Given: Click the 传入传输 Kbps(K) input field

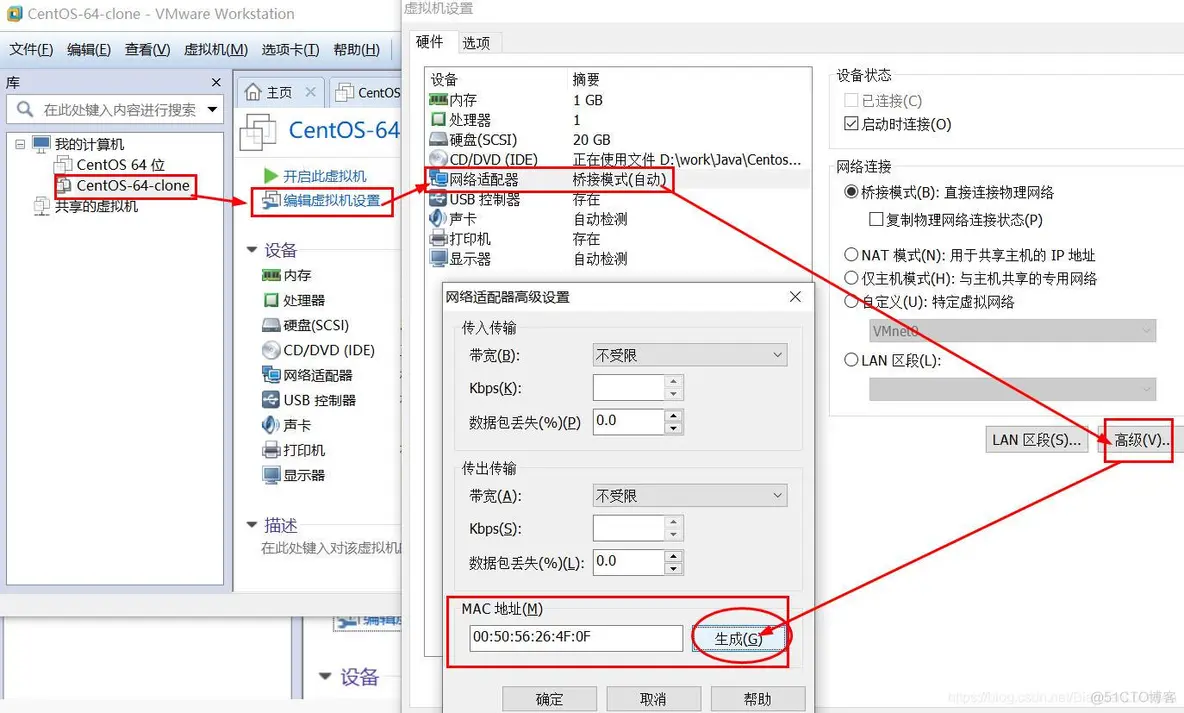Looking at the screenshot, I should [x=628, y=388].
